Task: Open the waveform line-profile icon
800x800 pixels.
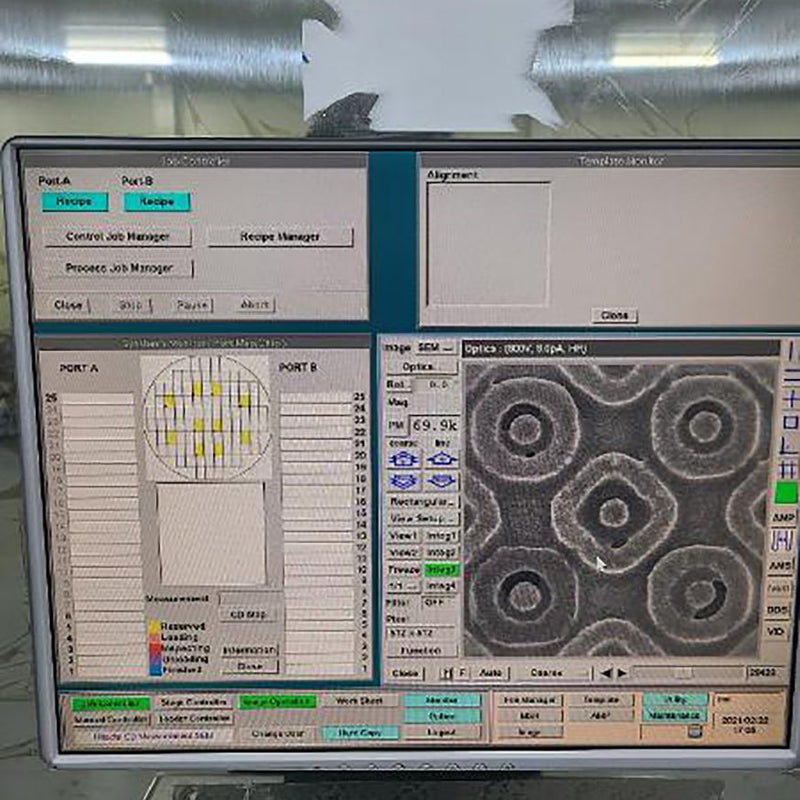Action: pyautogui.click(x=782, y=541)
